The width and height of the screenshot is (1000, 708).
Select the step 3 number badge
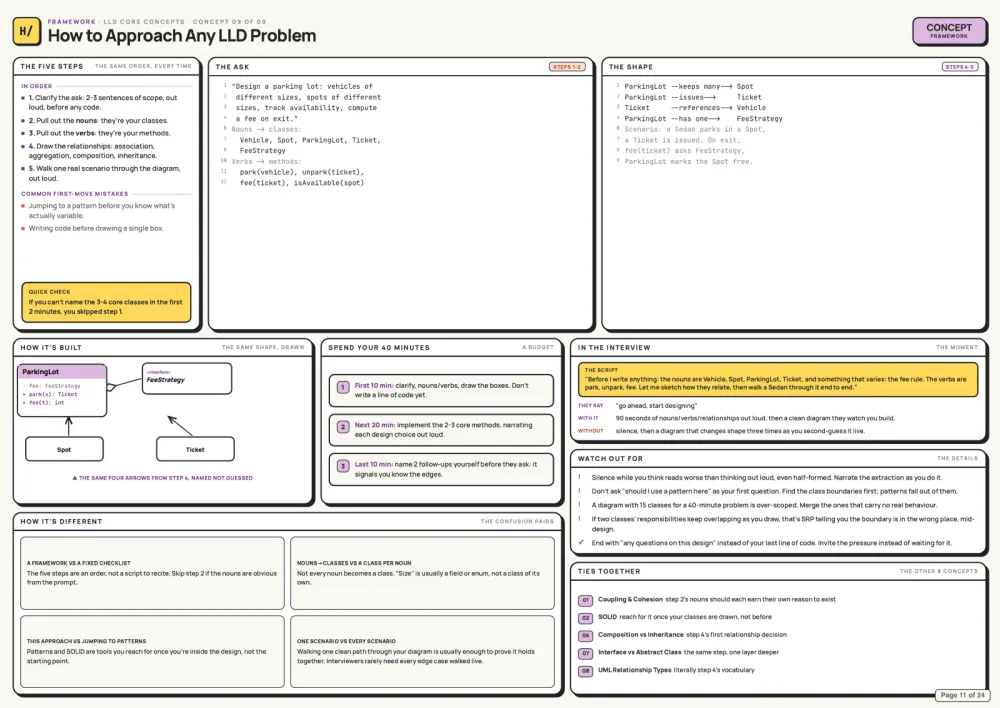click(x=342, y=466)
